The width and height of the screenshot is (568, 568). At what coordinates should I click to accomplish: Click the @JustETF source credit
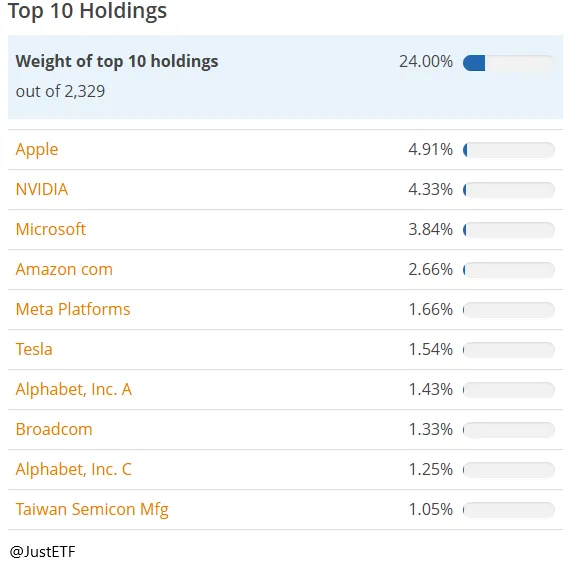pyautogui.click(x=42, y=551)
